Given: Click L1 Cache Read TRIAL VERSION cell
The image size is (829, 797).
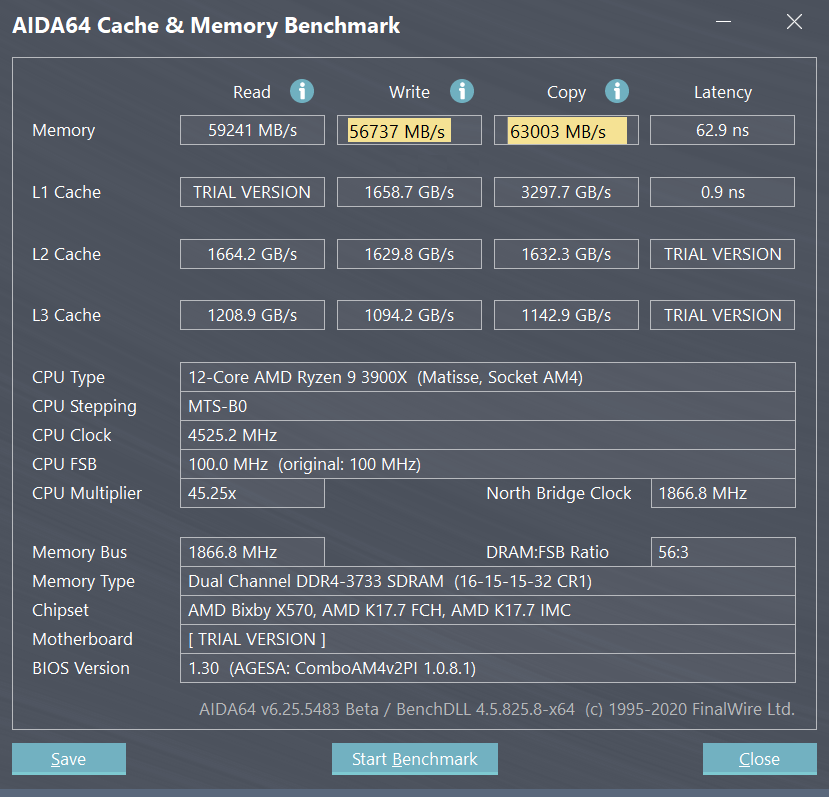Looking at the screenshot, I should (252, 192).
